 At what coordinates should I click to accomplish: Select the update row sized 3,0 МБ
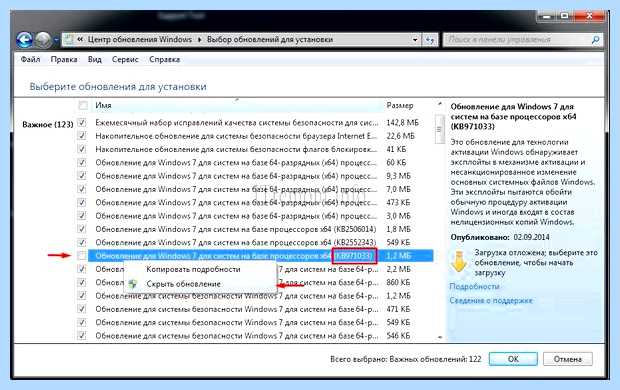[x=254, y=216]
